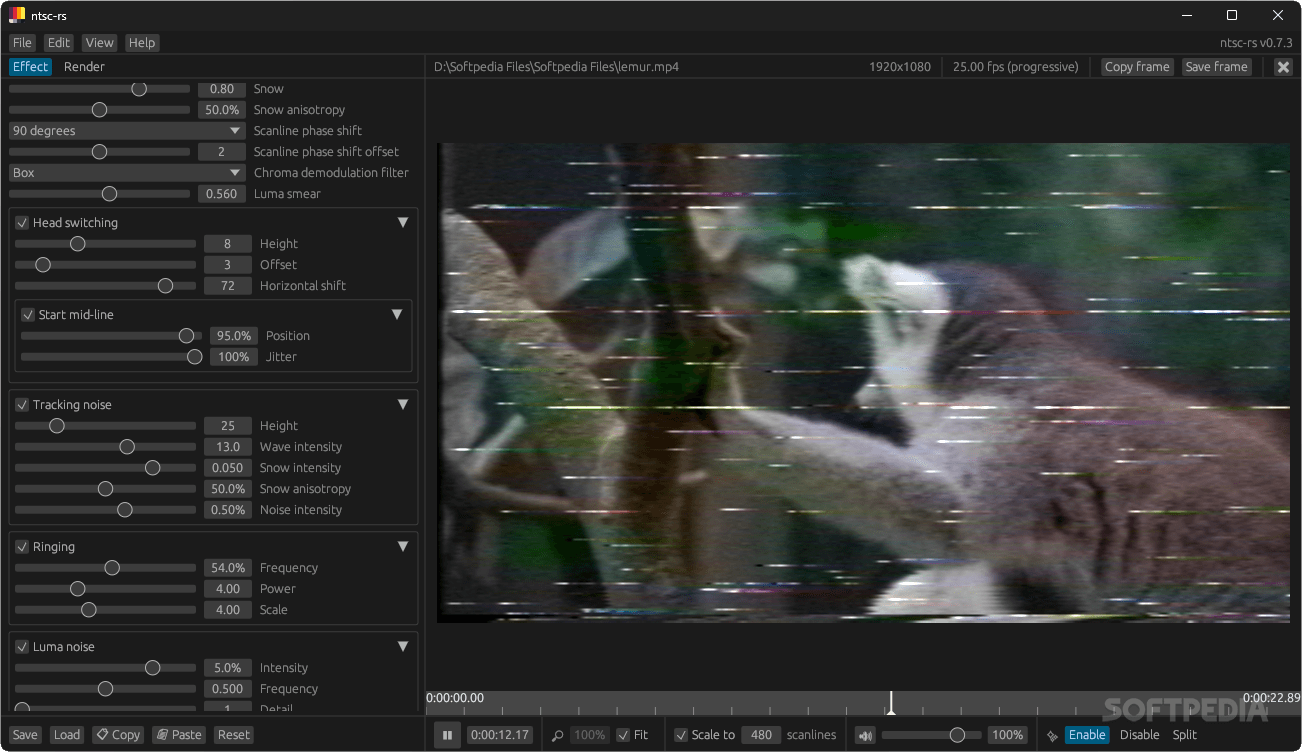Click the Ringing Frequency value 54.0%
Screen dimensions: 1302x752
click(x=228, y=568)
